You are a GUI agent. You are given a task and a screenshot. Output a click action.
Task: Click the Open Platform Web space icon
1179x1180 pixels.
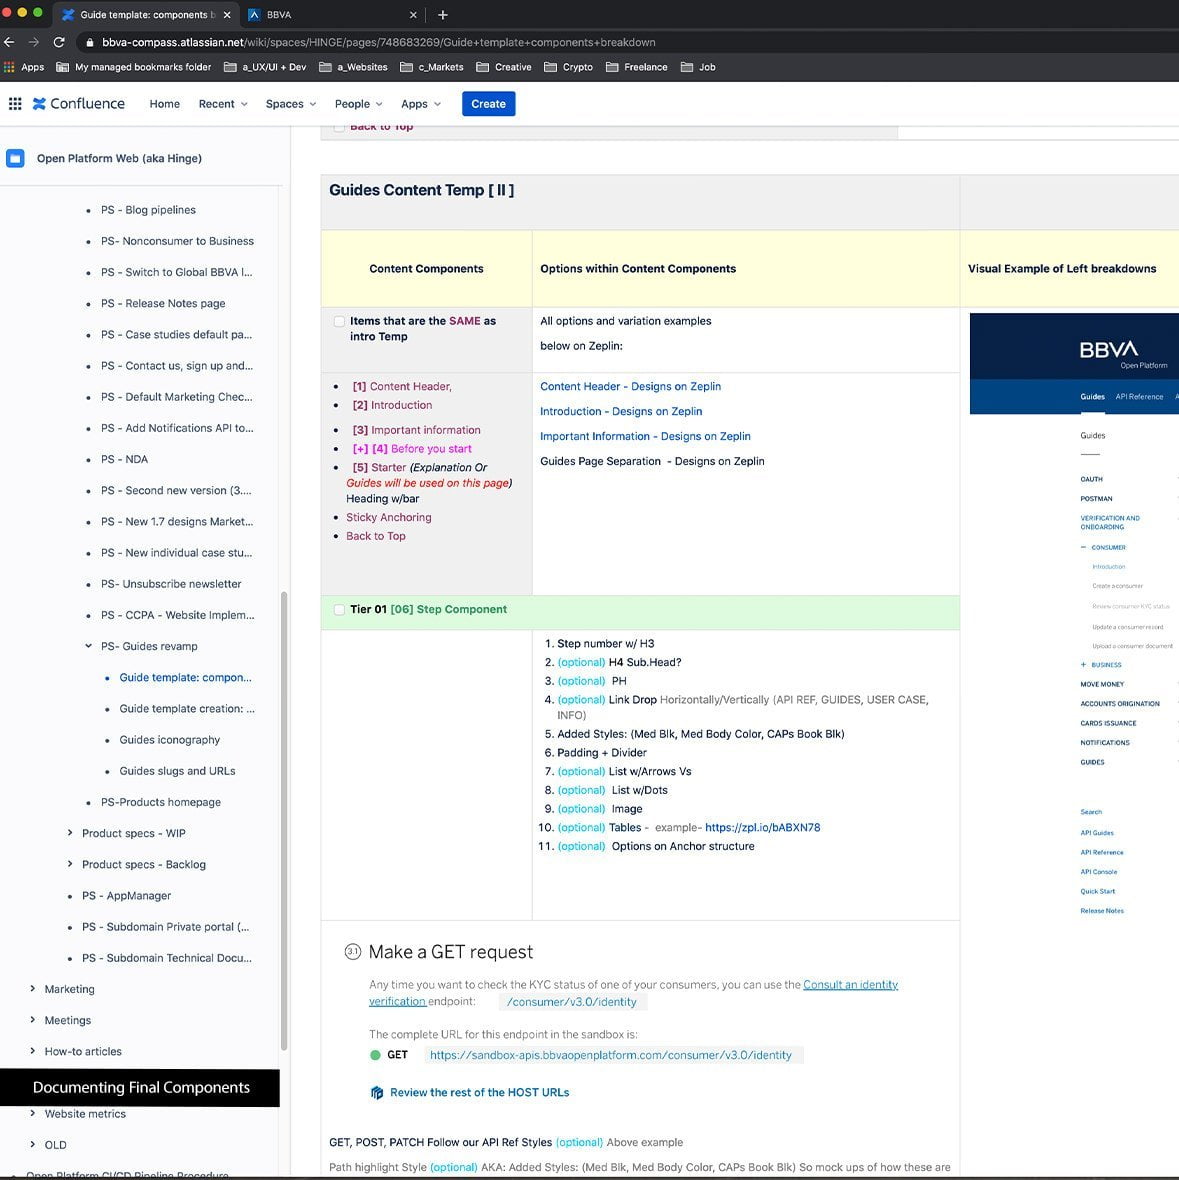[15, 158]
